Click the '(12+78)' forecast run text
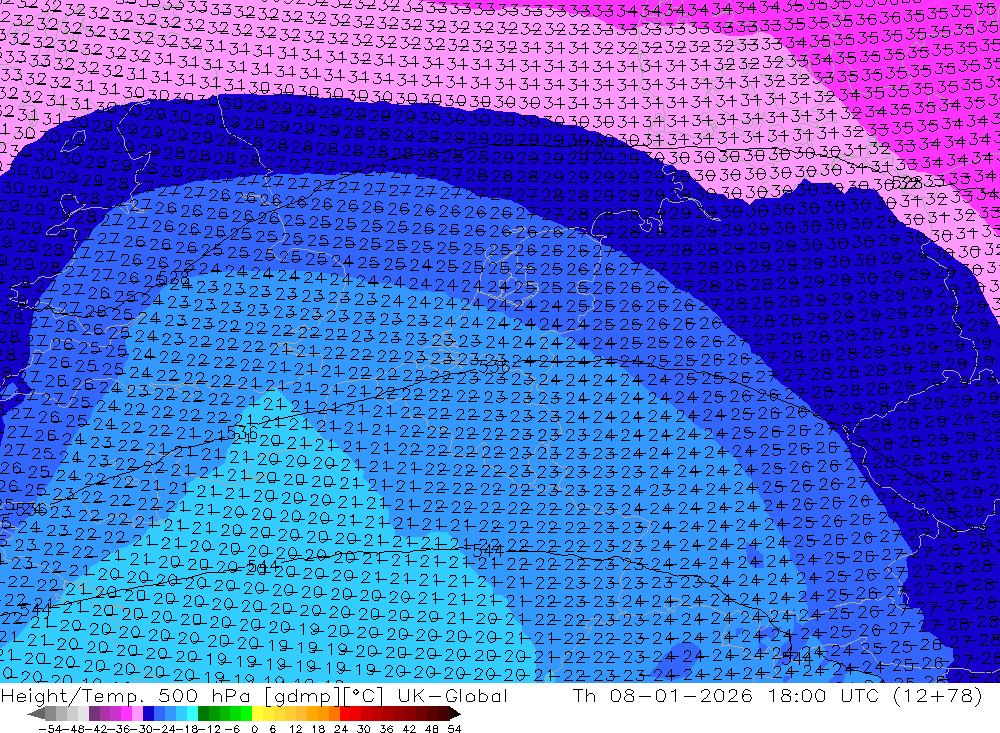 point(938,696)
